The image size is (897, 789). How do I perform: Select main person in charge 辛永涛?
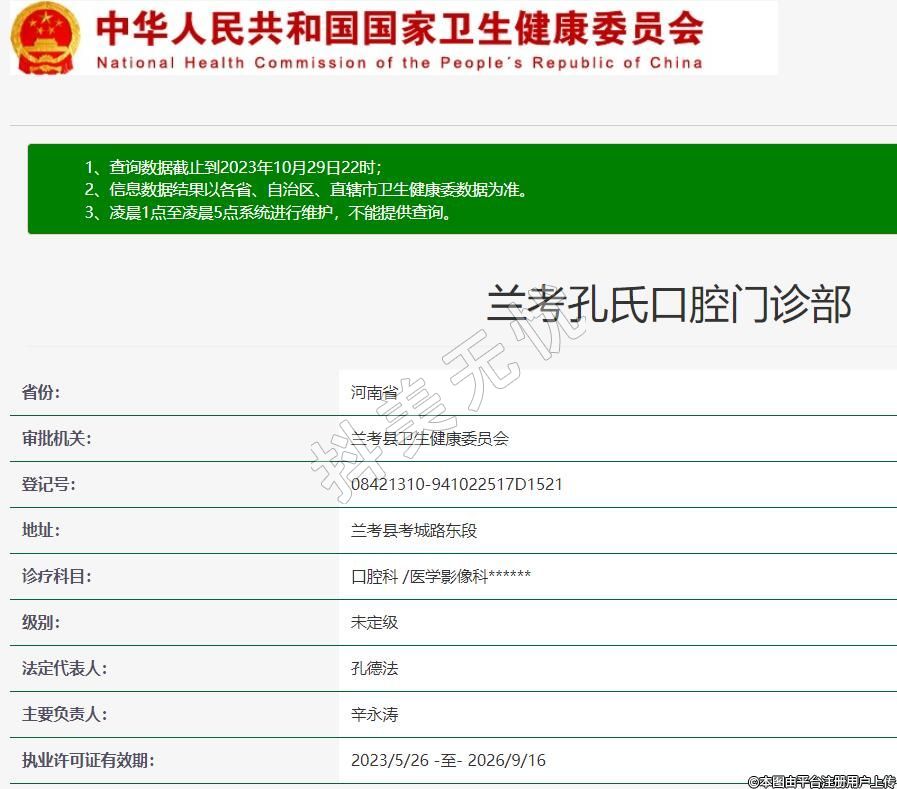coord(374,714)
